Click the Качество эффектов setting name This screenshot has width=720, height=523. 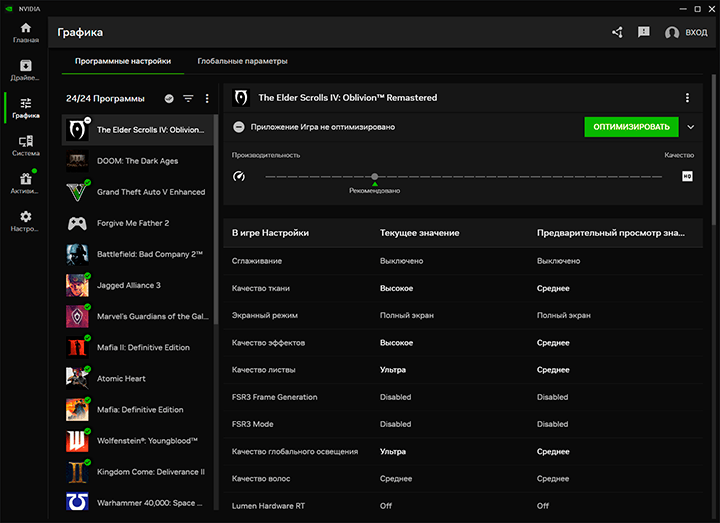(268, 343)
